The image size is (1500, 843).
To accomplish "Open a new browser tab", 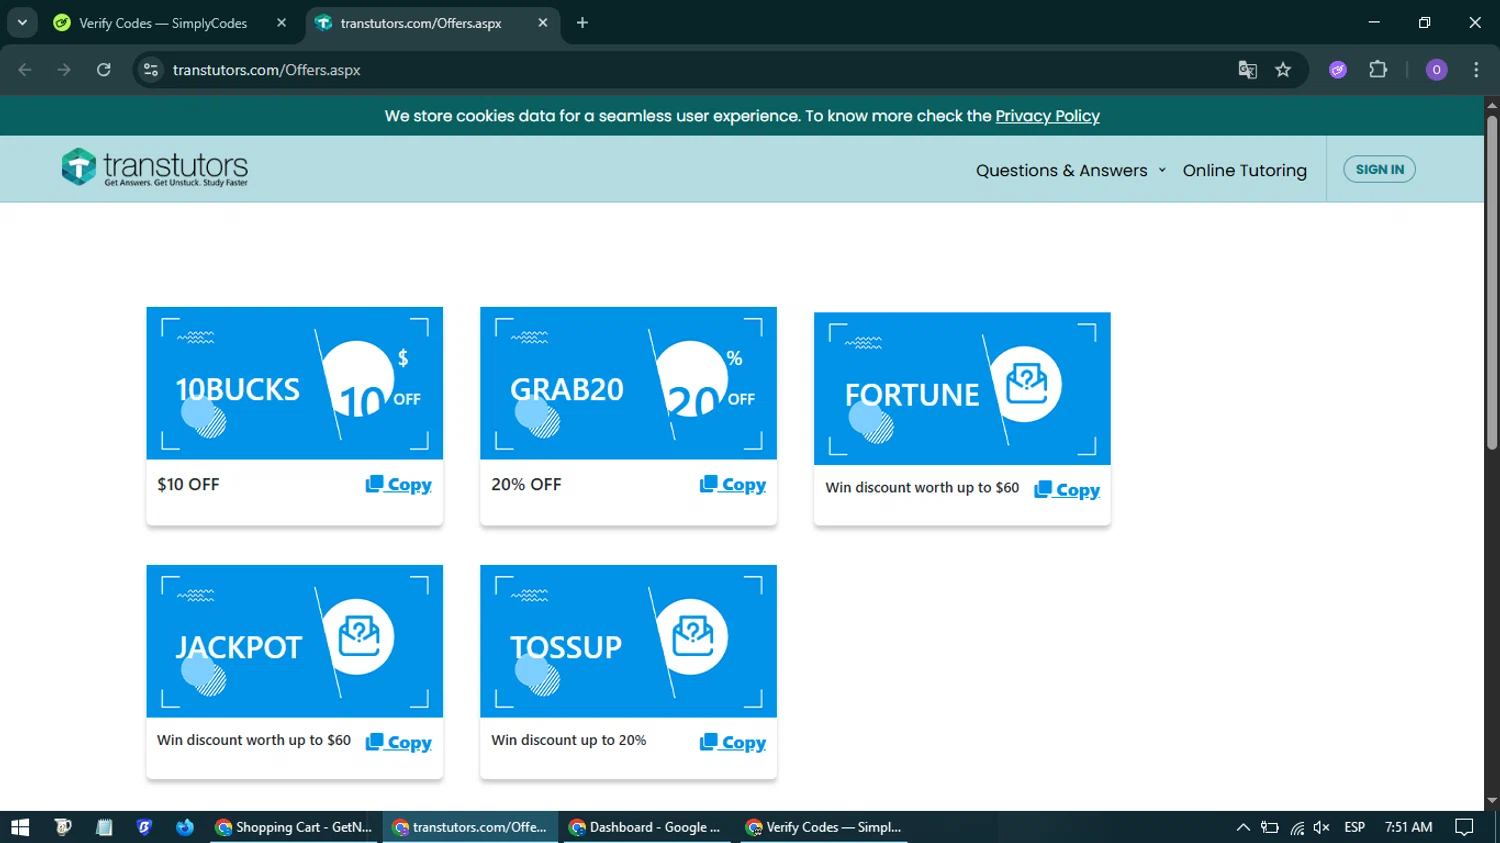I will coord(582,22).
